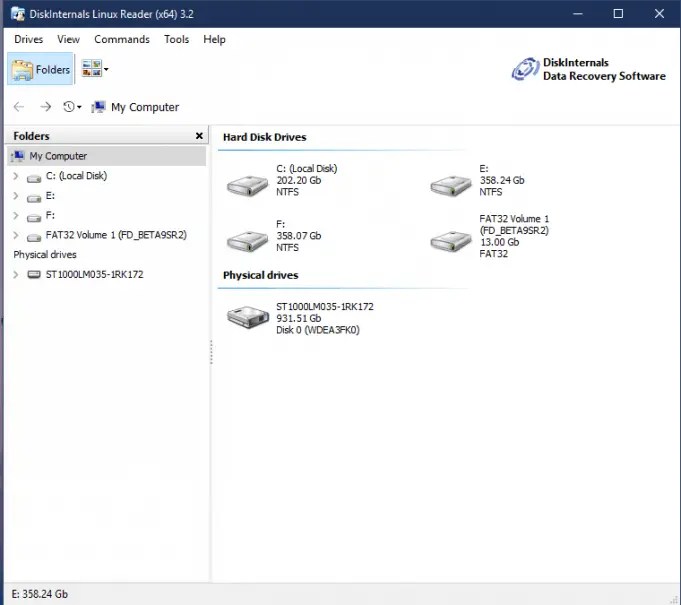Click the ST1000LM035-1RK172 physical disk icon
Screen dimensions: 681x605
pos(248,317)
